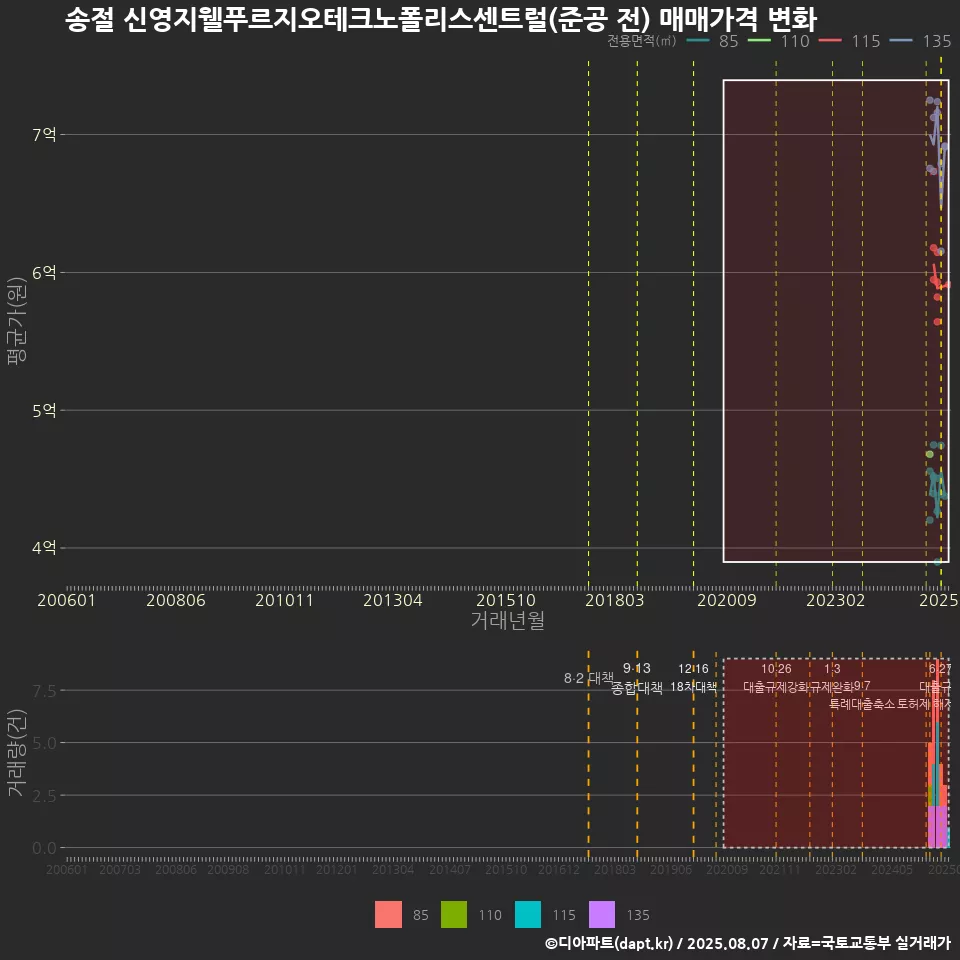Click the 7.5 volume axis label
This screenshot has width=960, height=960.
[44, 691]
